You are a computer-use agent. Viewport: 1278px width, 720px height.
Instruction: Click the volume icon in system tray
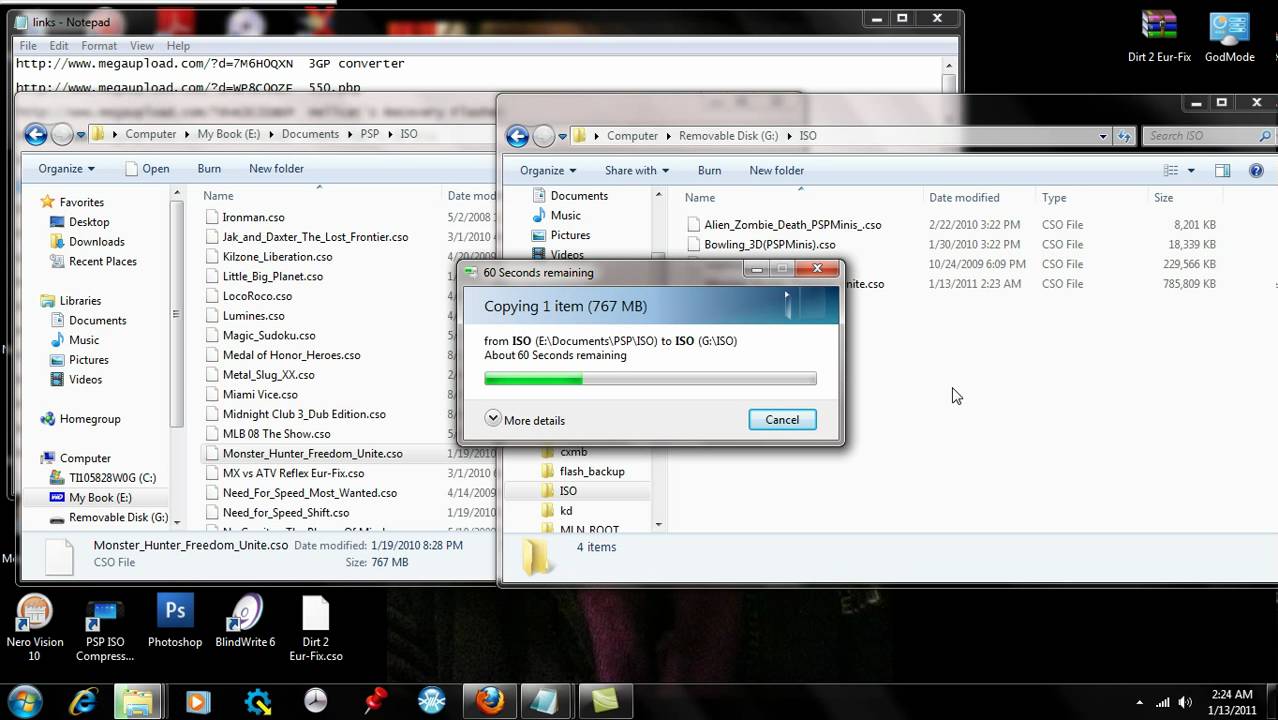1184,702
